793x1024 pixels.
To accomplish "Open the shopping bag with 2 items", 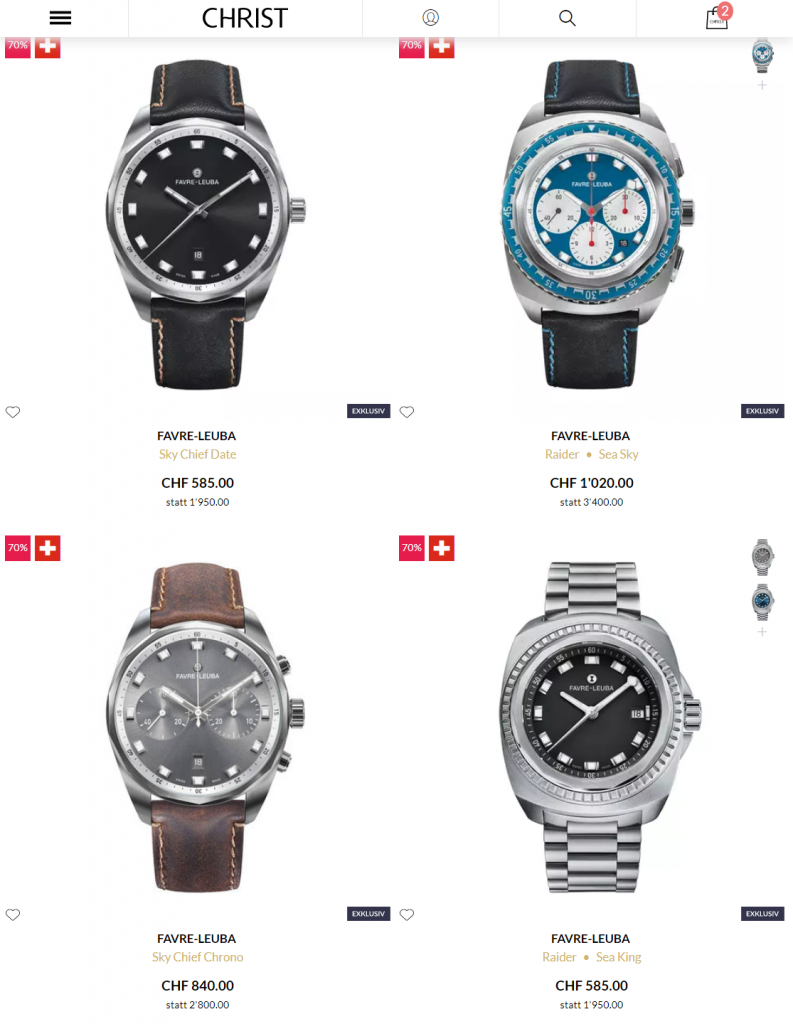I will pos(718,17).
